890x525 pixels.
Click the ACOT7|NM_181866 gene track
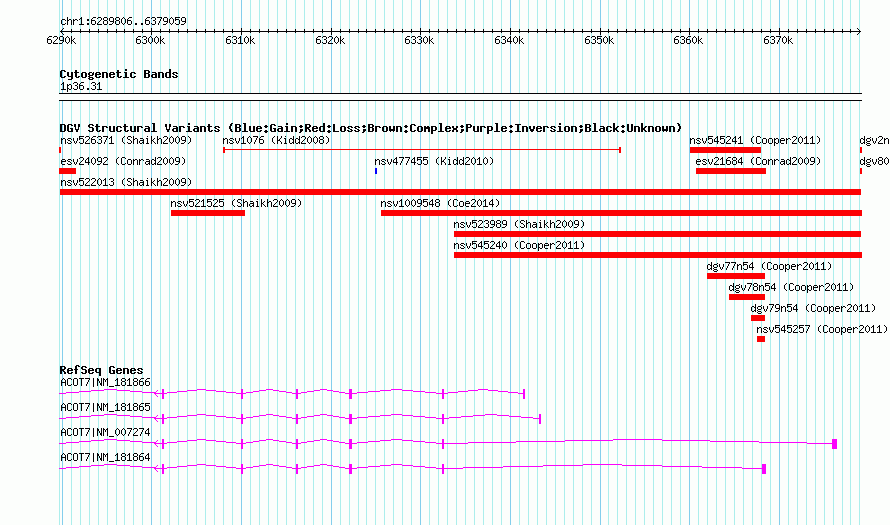point(292,393)
